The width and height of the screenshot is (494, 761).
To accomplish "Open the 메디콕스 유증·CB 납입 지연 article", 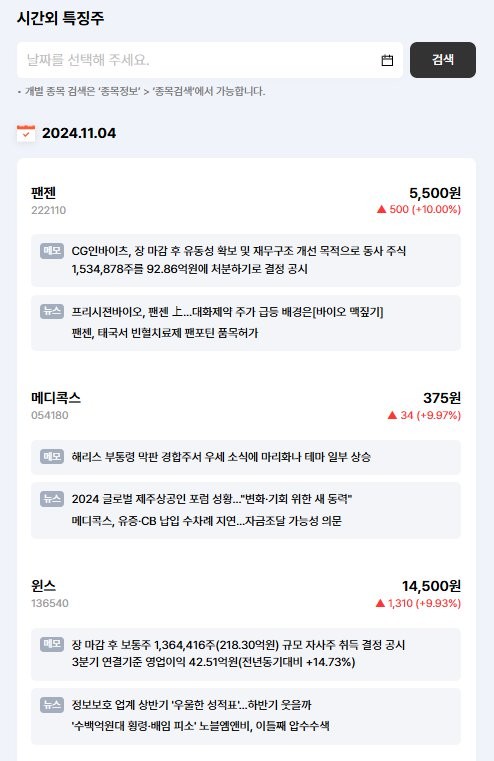I will [206, 521].
